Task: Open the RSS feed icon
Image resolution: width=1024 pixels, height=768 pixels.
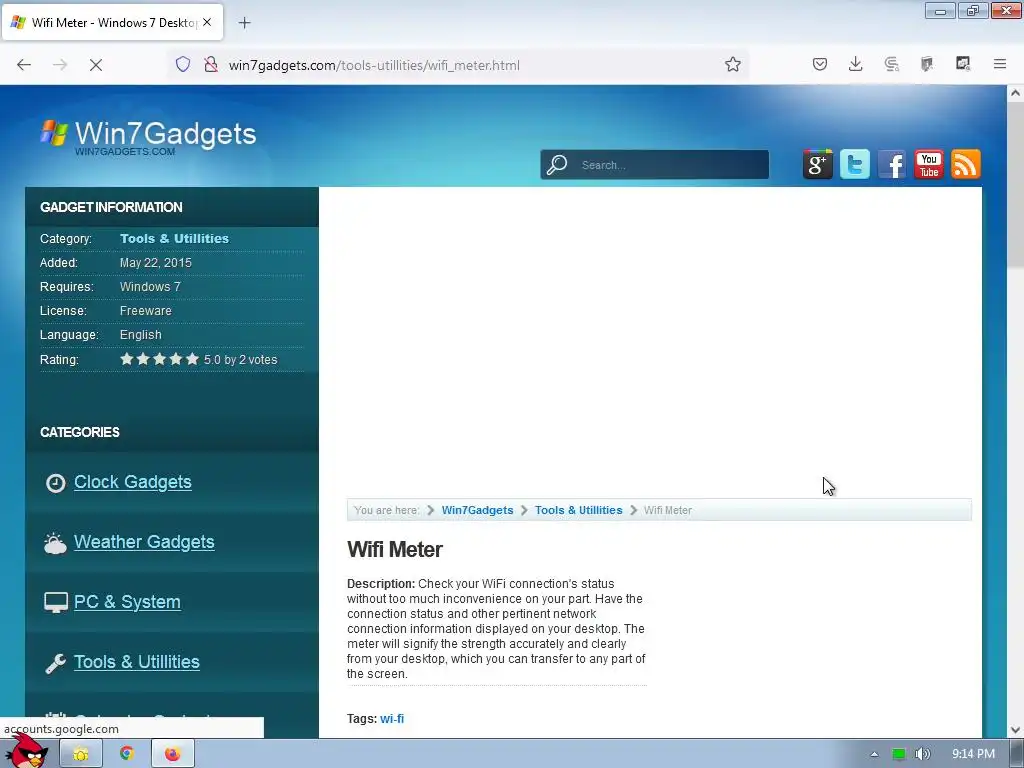Action: click(966, 164)
